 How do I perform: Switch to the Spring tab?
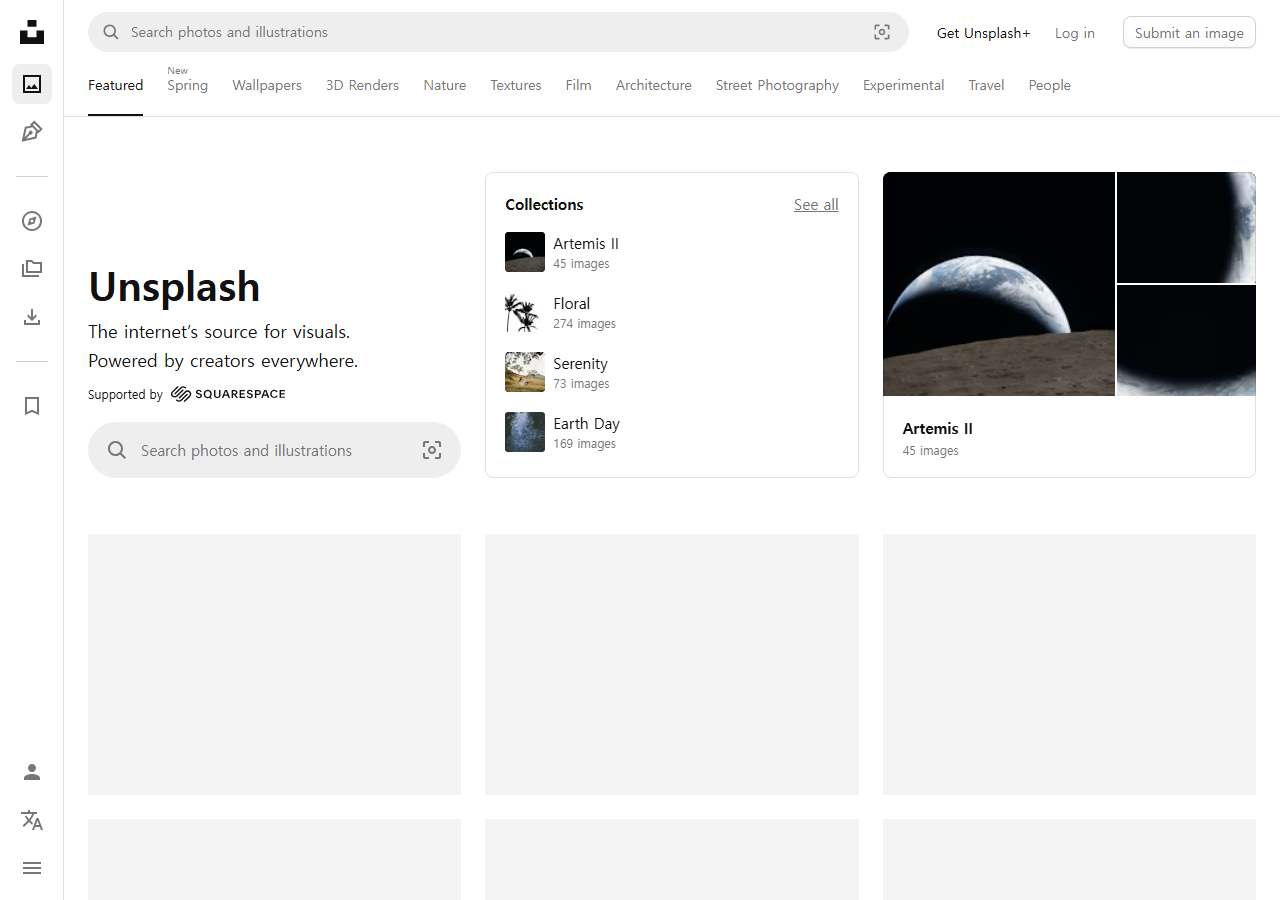(x=187, y=85)
